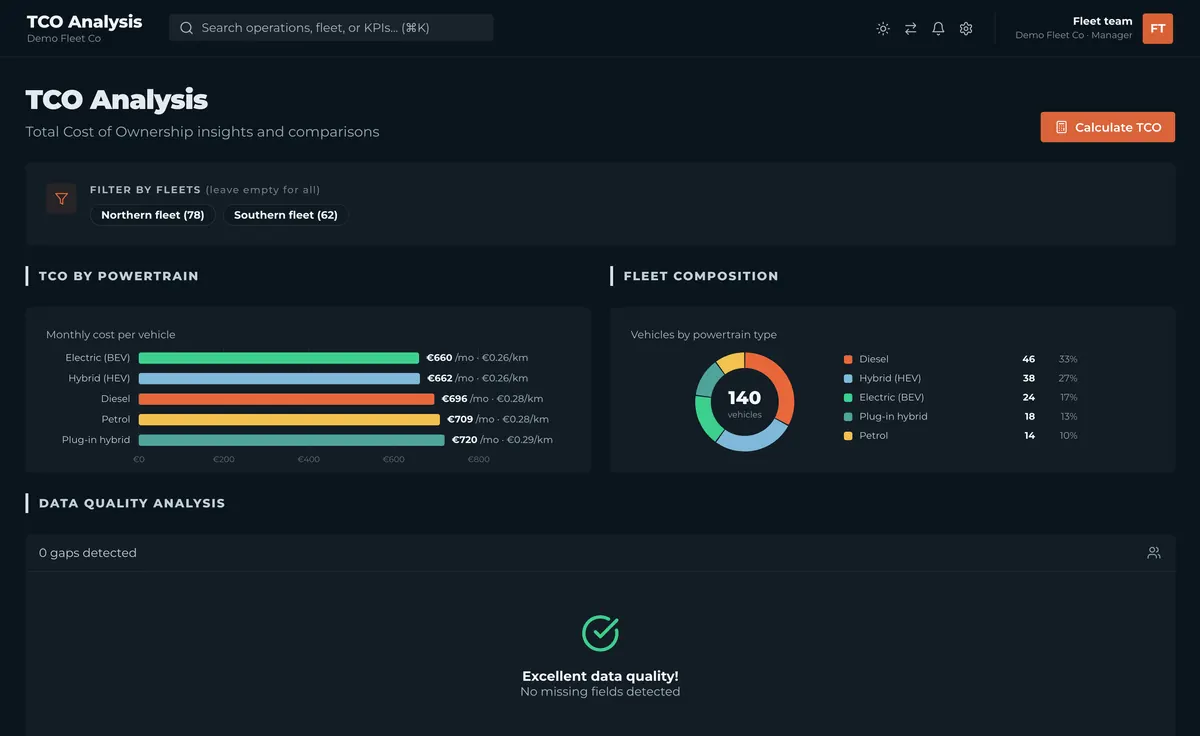Click the 'Vehicles by powertrain type' chart title
This screenshot has width=1200, height=736.
704,334
